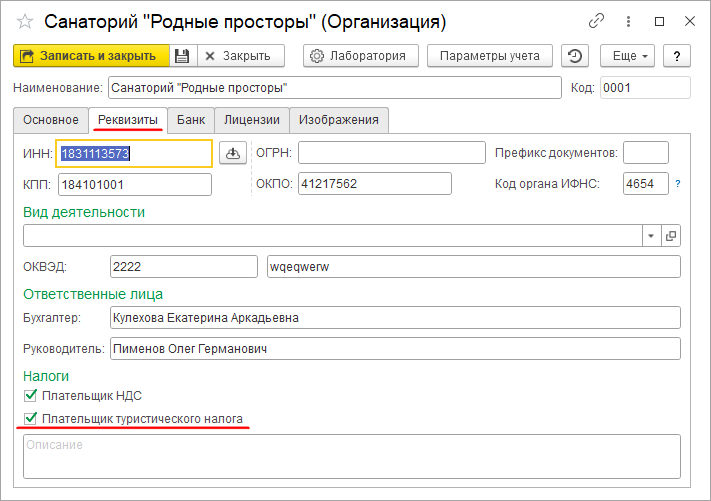Add organization to favorites star
The height and width of the screenshot is (501, 711).
coord(25,21)
